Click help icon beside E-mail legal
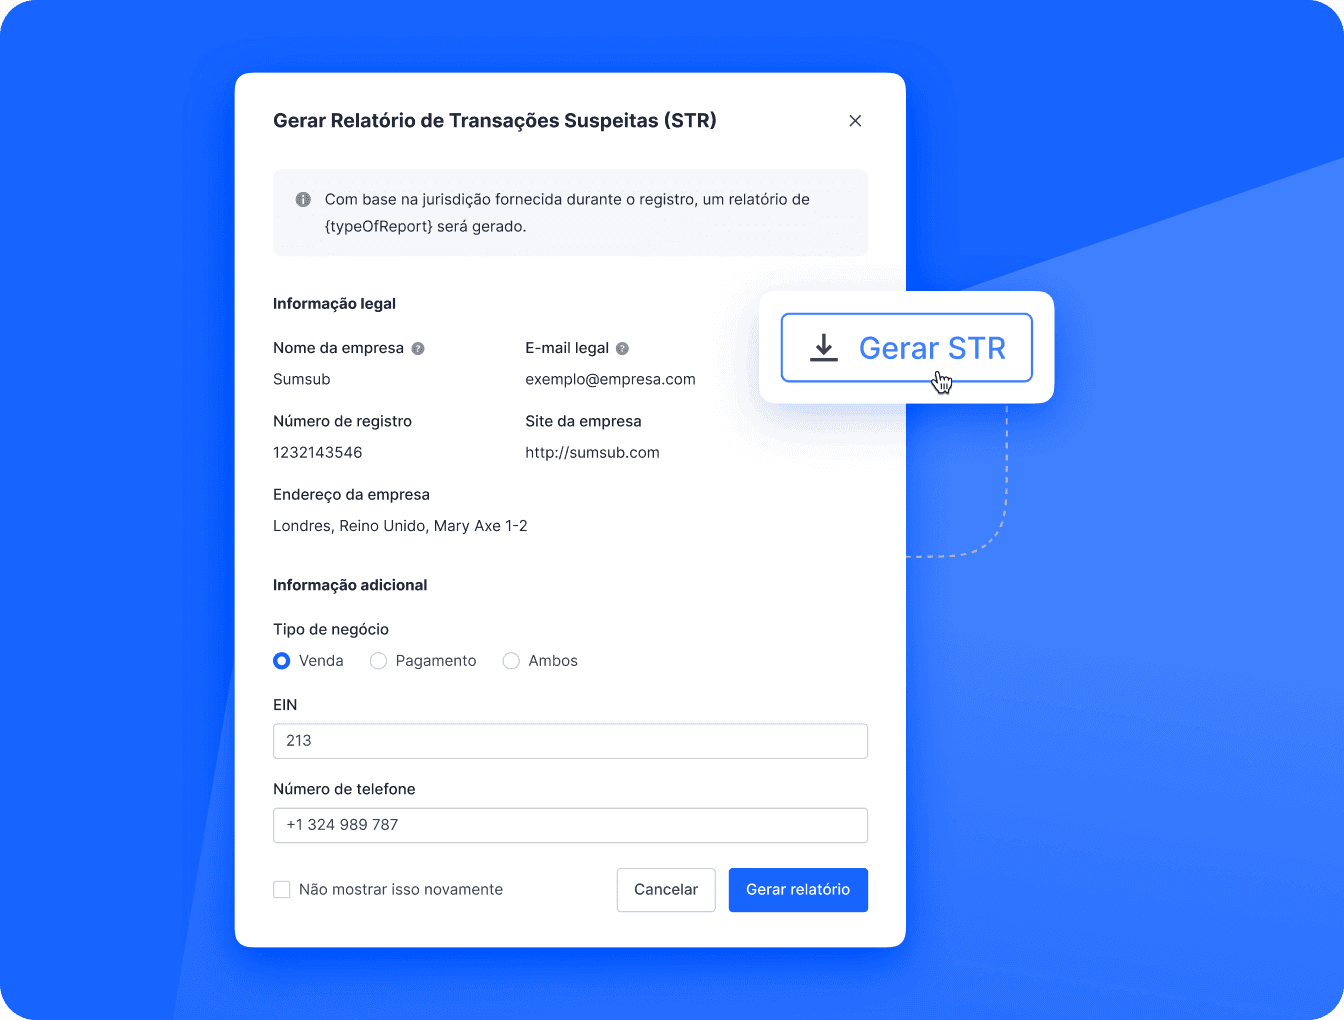 (x=622, y=349)
